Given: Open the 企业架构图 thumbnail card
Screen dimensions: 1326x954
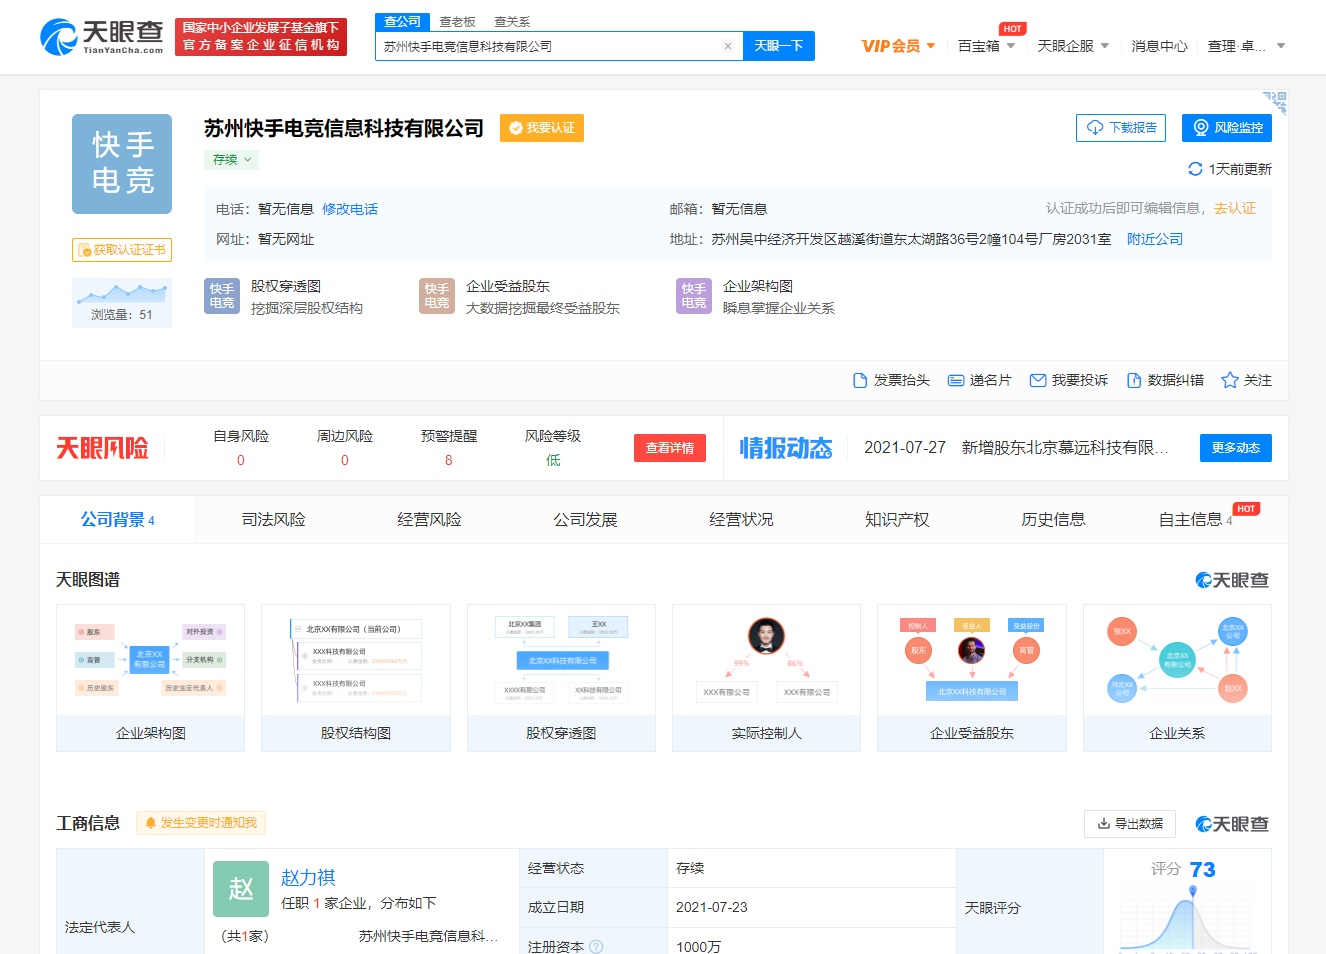Looking at the screenshot, I should pyautogui.click(x=151, y=678).
